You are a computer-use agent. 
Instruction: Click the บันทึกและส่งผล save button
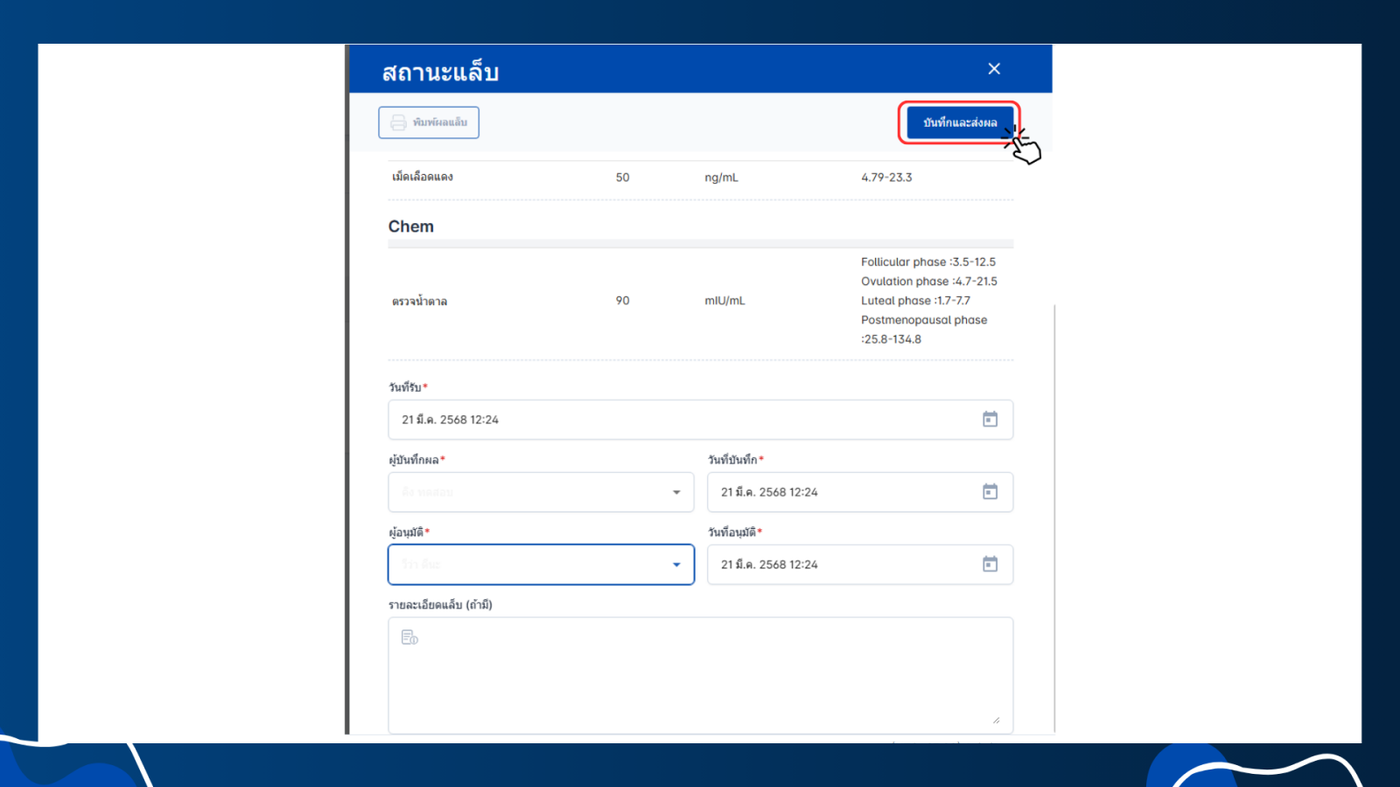[x=960, y=123]
